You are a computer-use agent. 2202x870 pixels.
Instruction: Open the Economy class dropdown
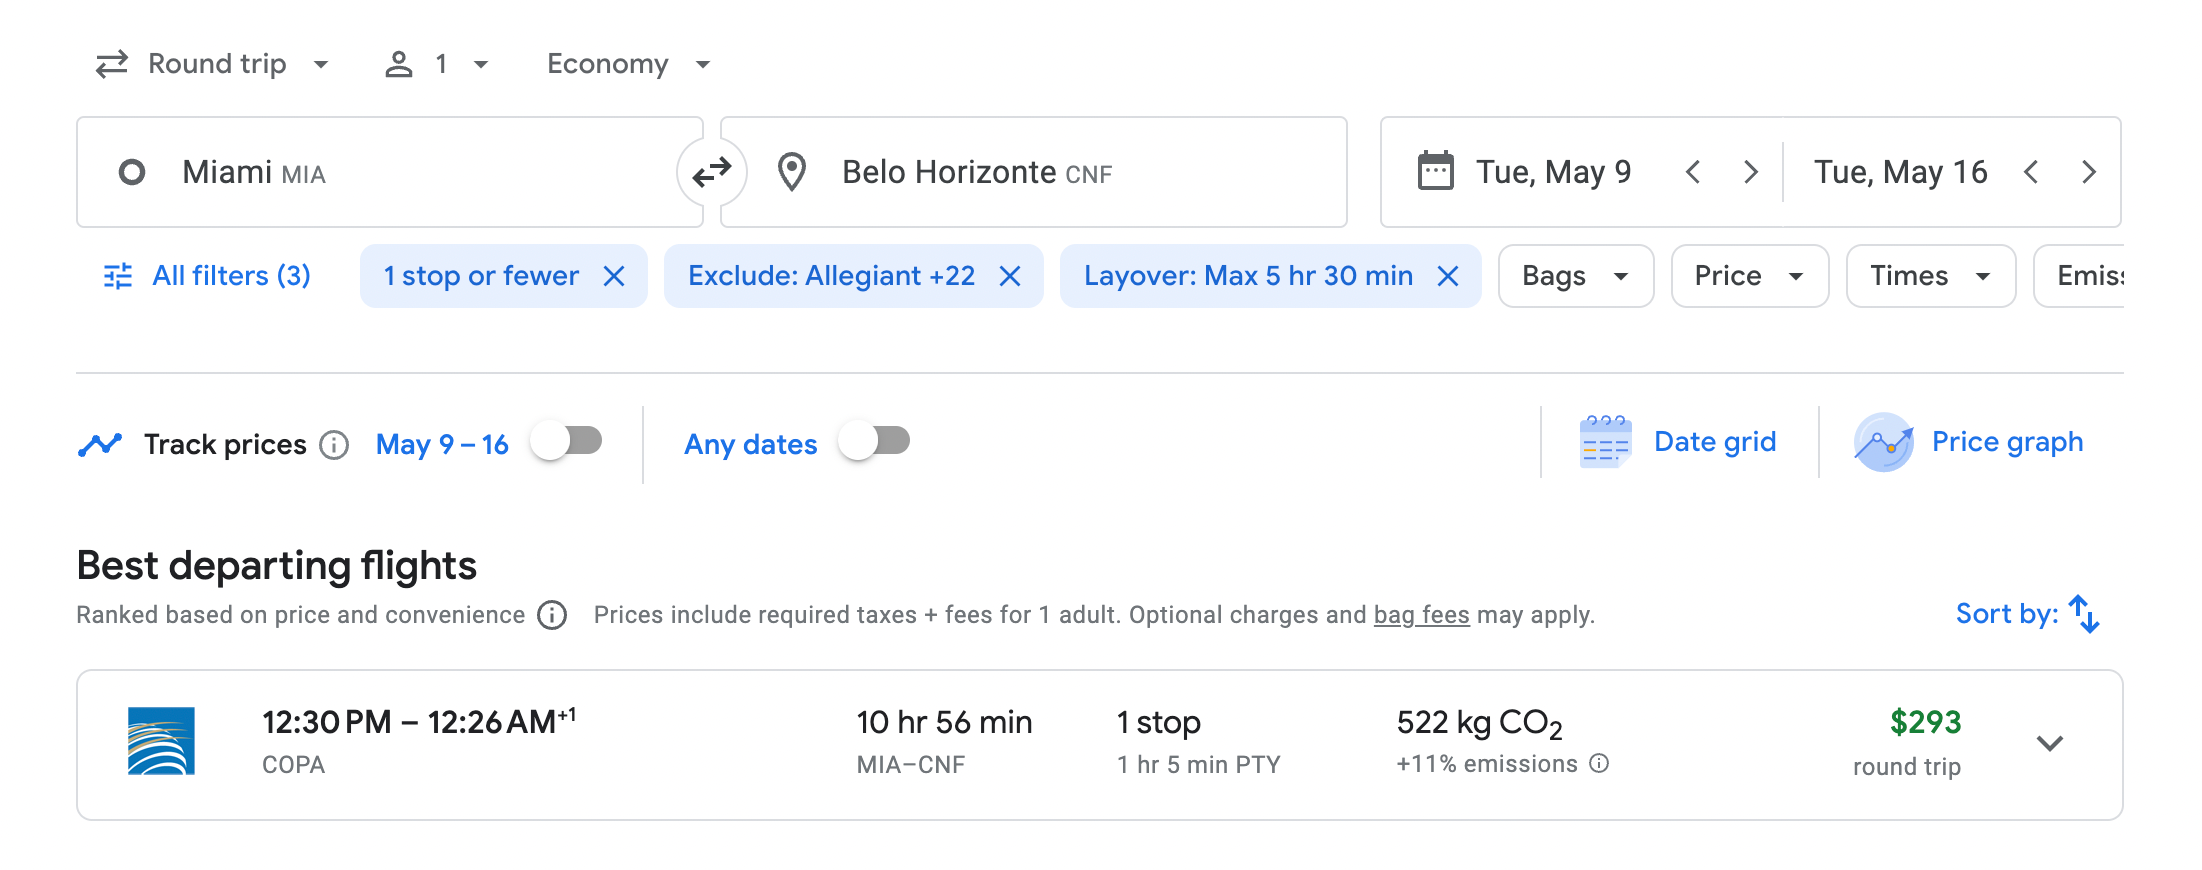click(628, 64)
